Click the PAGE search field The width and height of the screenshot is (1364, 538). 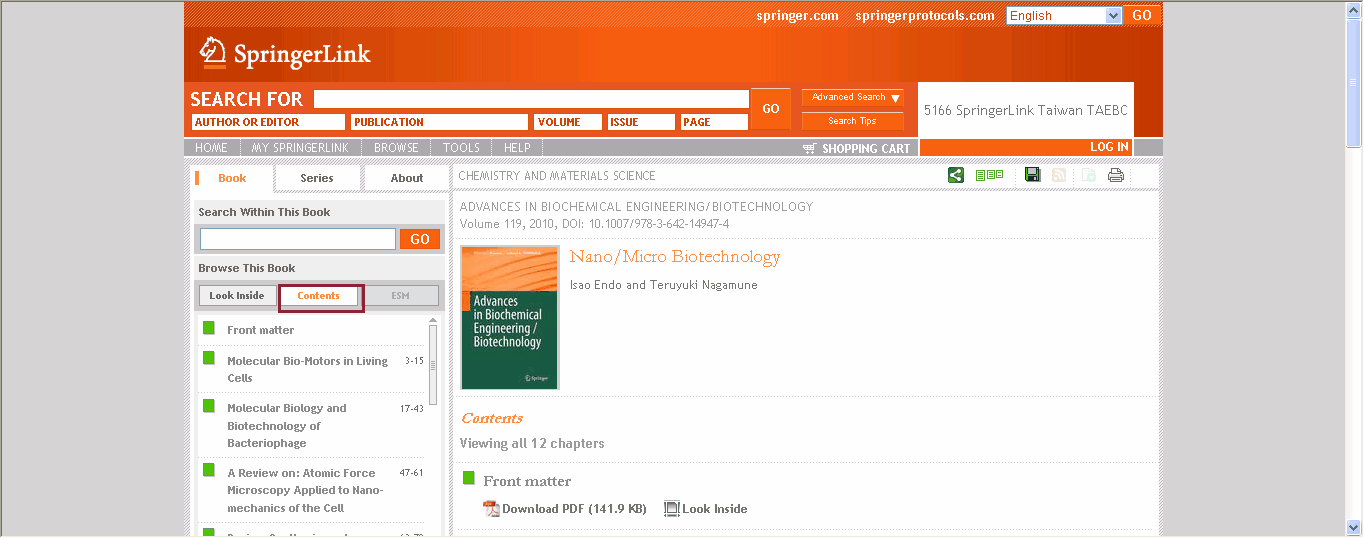714,122
